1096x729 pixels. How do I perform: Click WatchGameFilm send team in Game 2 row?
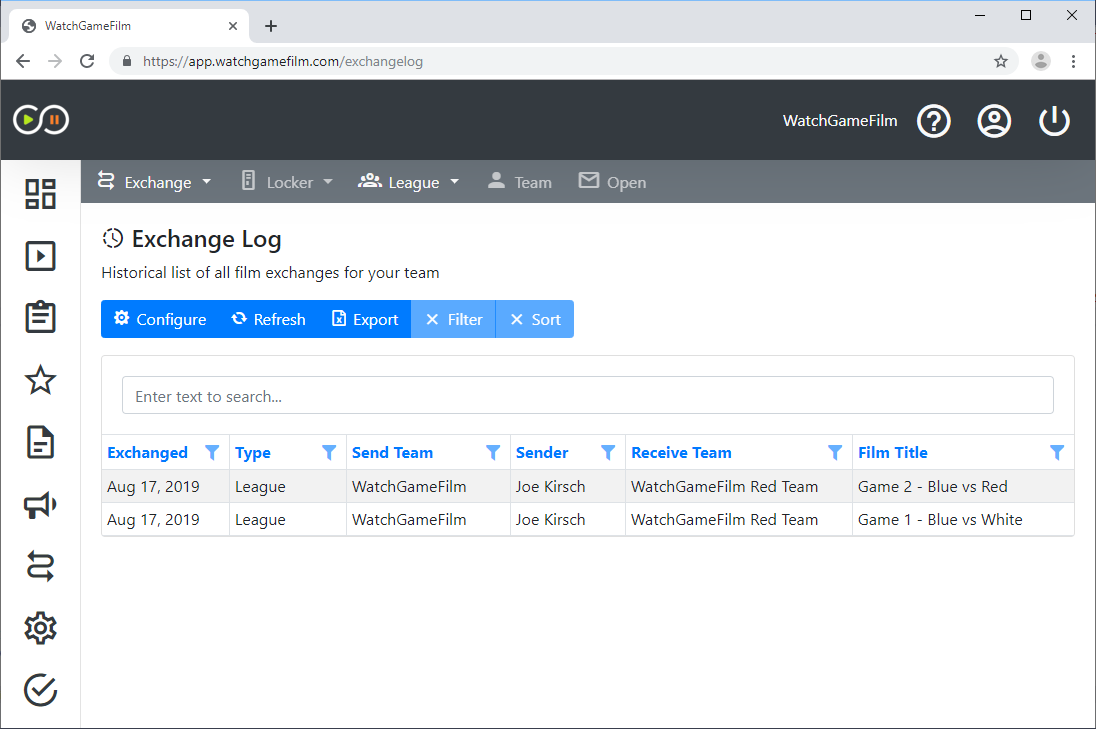click(x=409, y=486)
